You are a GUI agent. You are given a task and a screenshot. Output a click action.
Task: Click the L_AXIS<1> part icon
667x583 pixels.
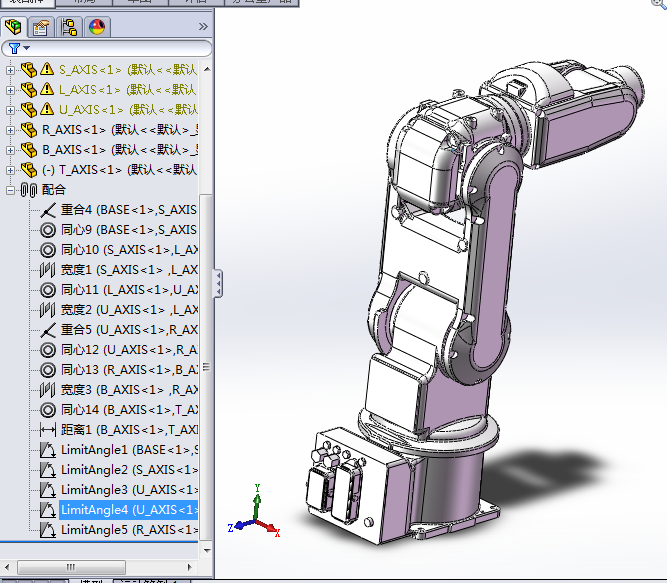[x=29, y=89]
